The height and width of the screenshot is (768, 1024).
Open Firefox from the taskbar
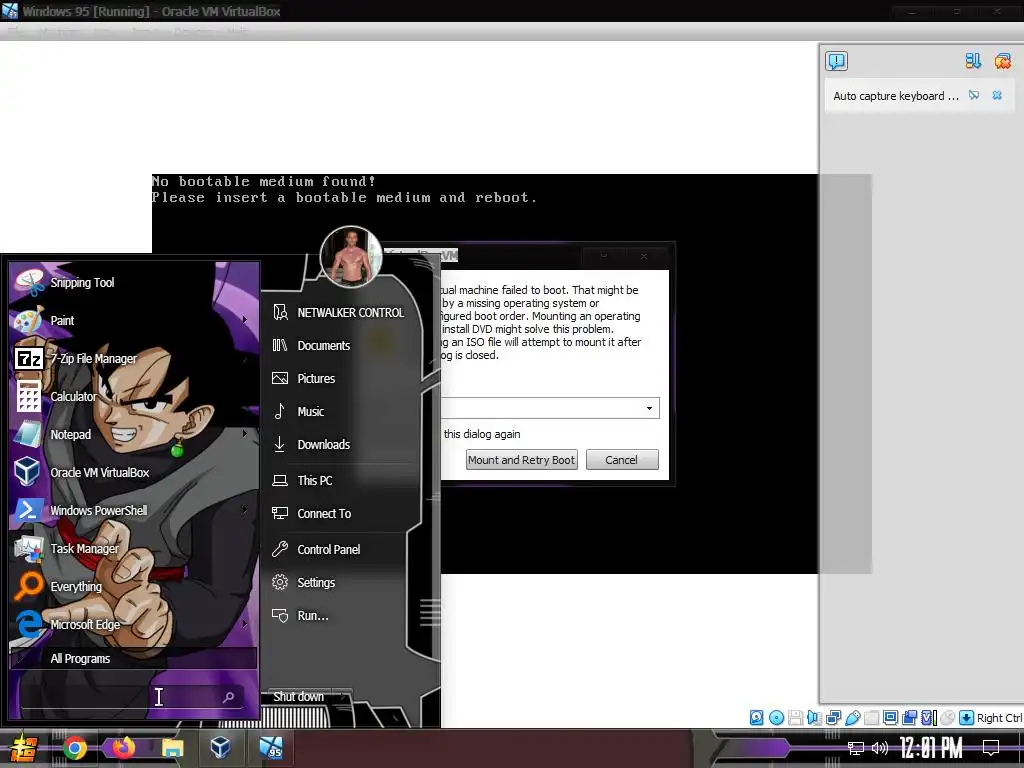pyautogui.click(x=123, y=748)
